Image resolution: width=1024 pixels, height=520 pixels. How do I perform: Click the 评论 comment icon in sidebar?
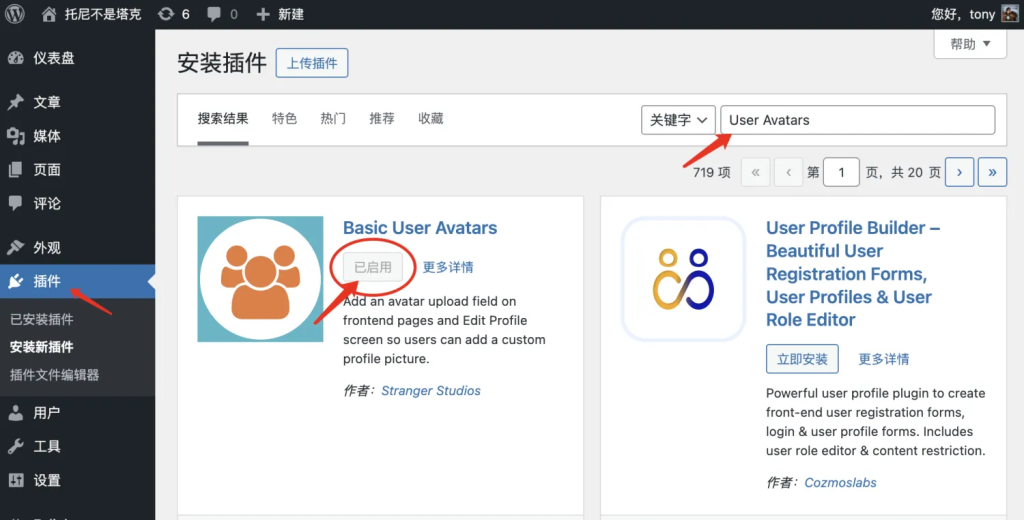pyautogui.click(x=16, y=204)
